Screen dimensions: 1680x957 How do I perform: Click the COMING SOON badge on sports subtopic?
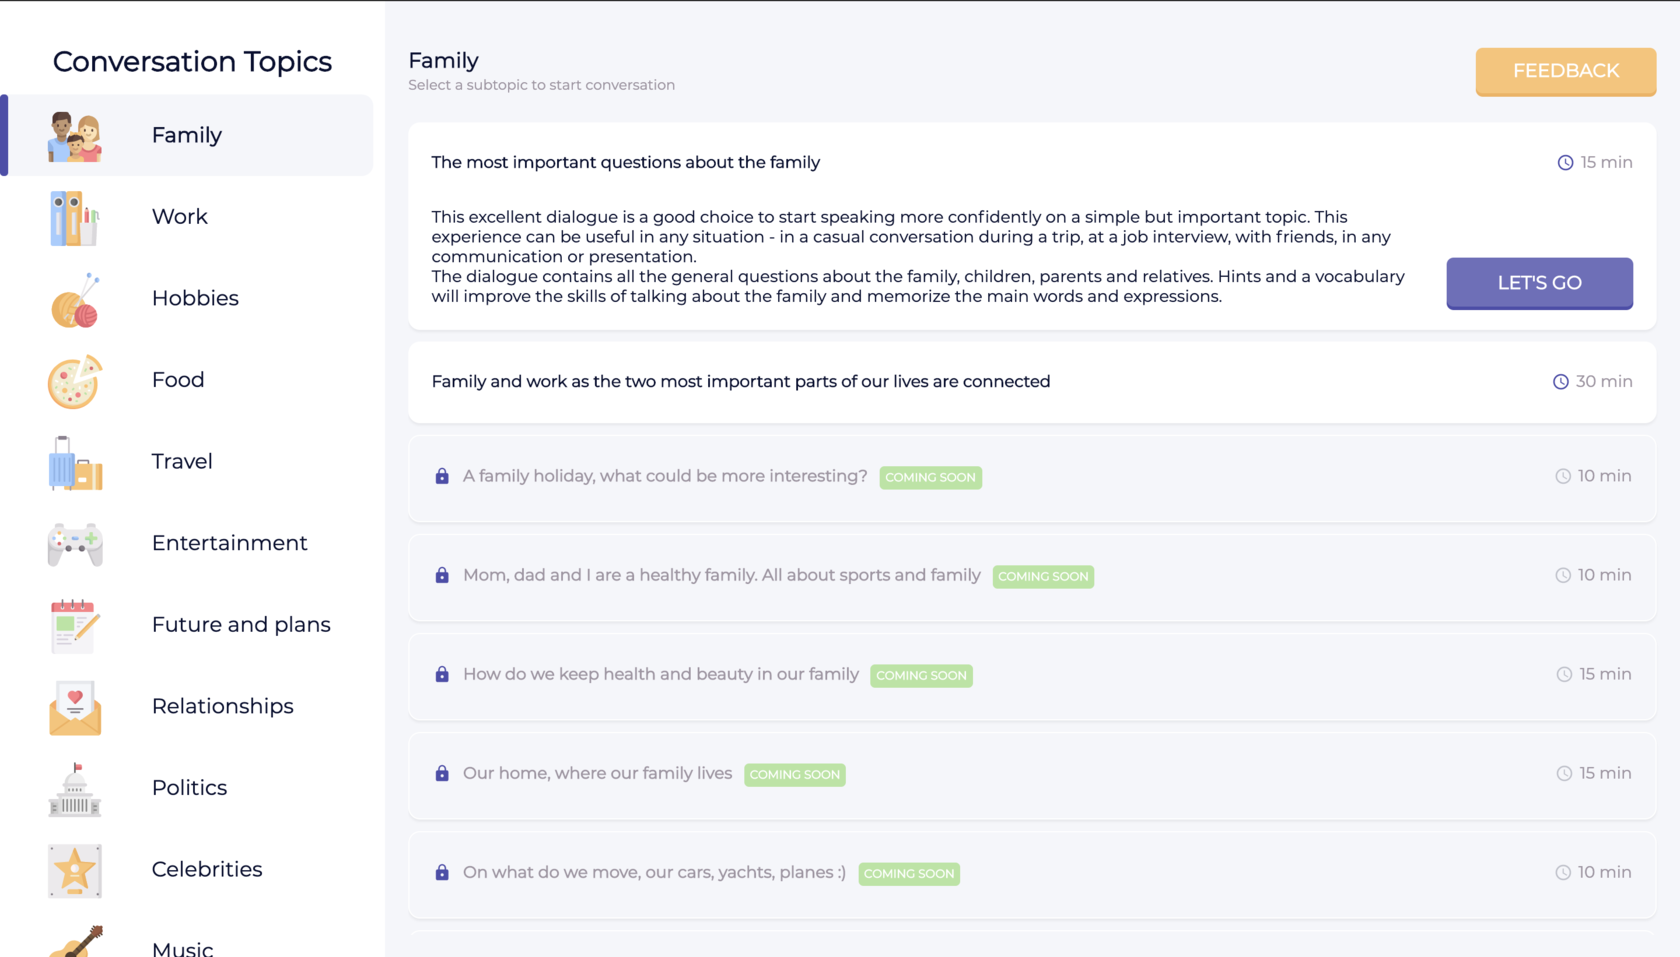tap(1042, 577)
